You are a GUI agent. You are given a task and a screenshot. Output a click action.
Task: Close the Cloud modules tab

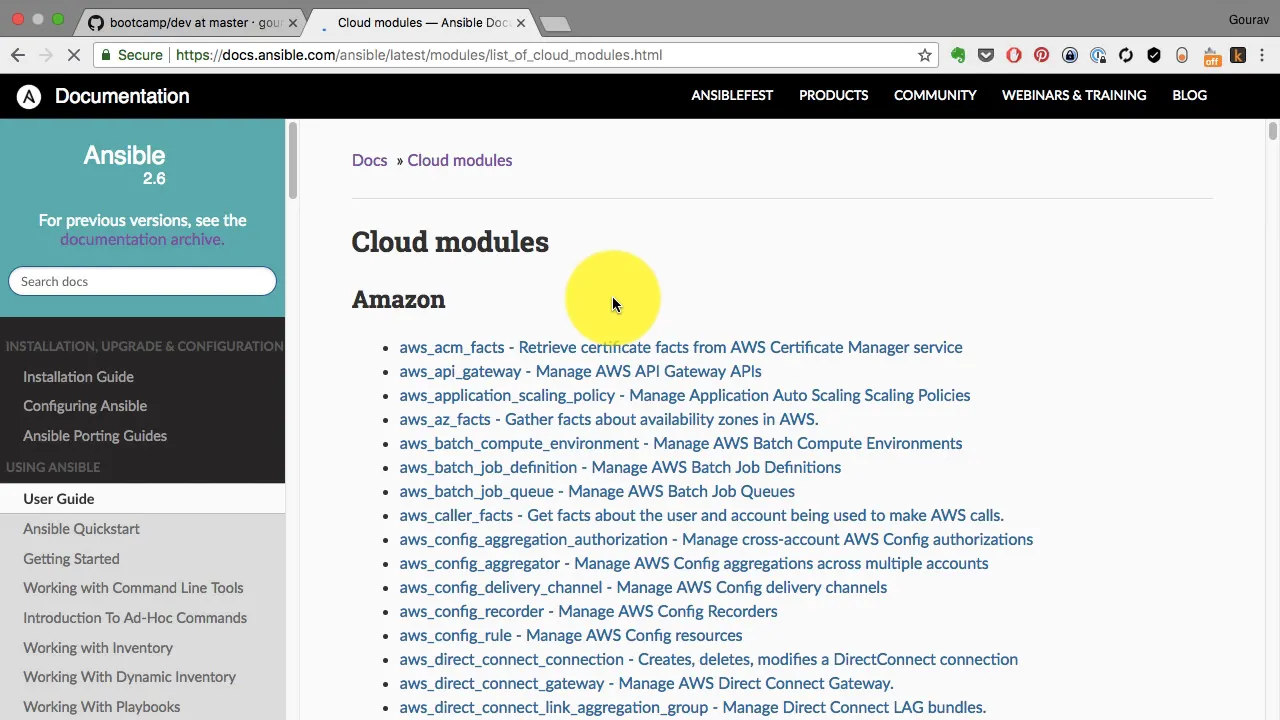(x=520, y=22)
